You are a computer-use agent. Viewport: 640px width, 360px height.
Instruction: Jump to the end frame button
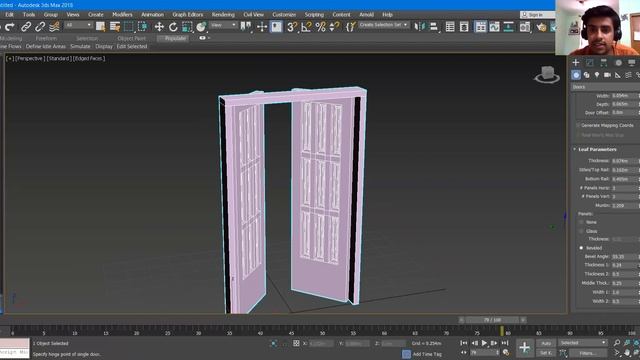click(x=505, y=343)
